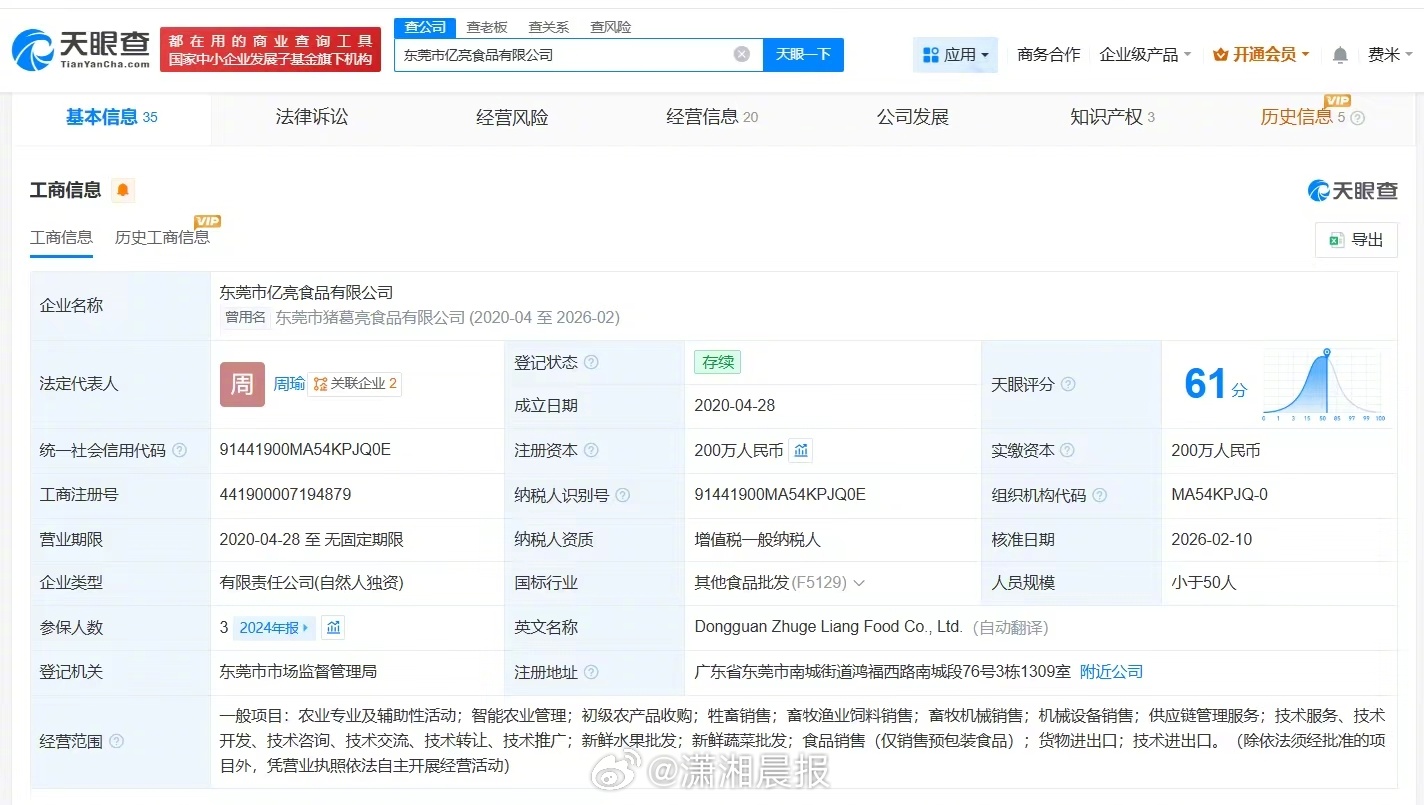Expand 其他食品批发 industry classification
Screen dimensions: 1424x805
[859, 583]
